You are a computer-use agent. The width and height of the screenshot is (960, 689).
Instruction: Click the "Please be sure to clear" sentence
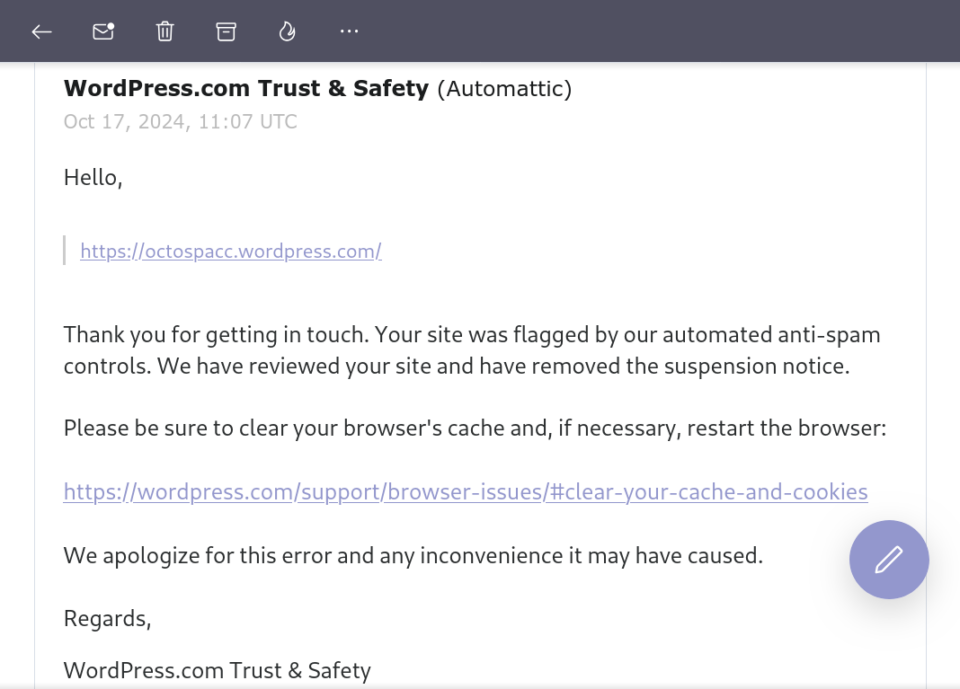(x=475, y=428)
